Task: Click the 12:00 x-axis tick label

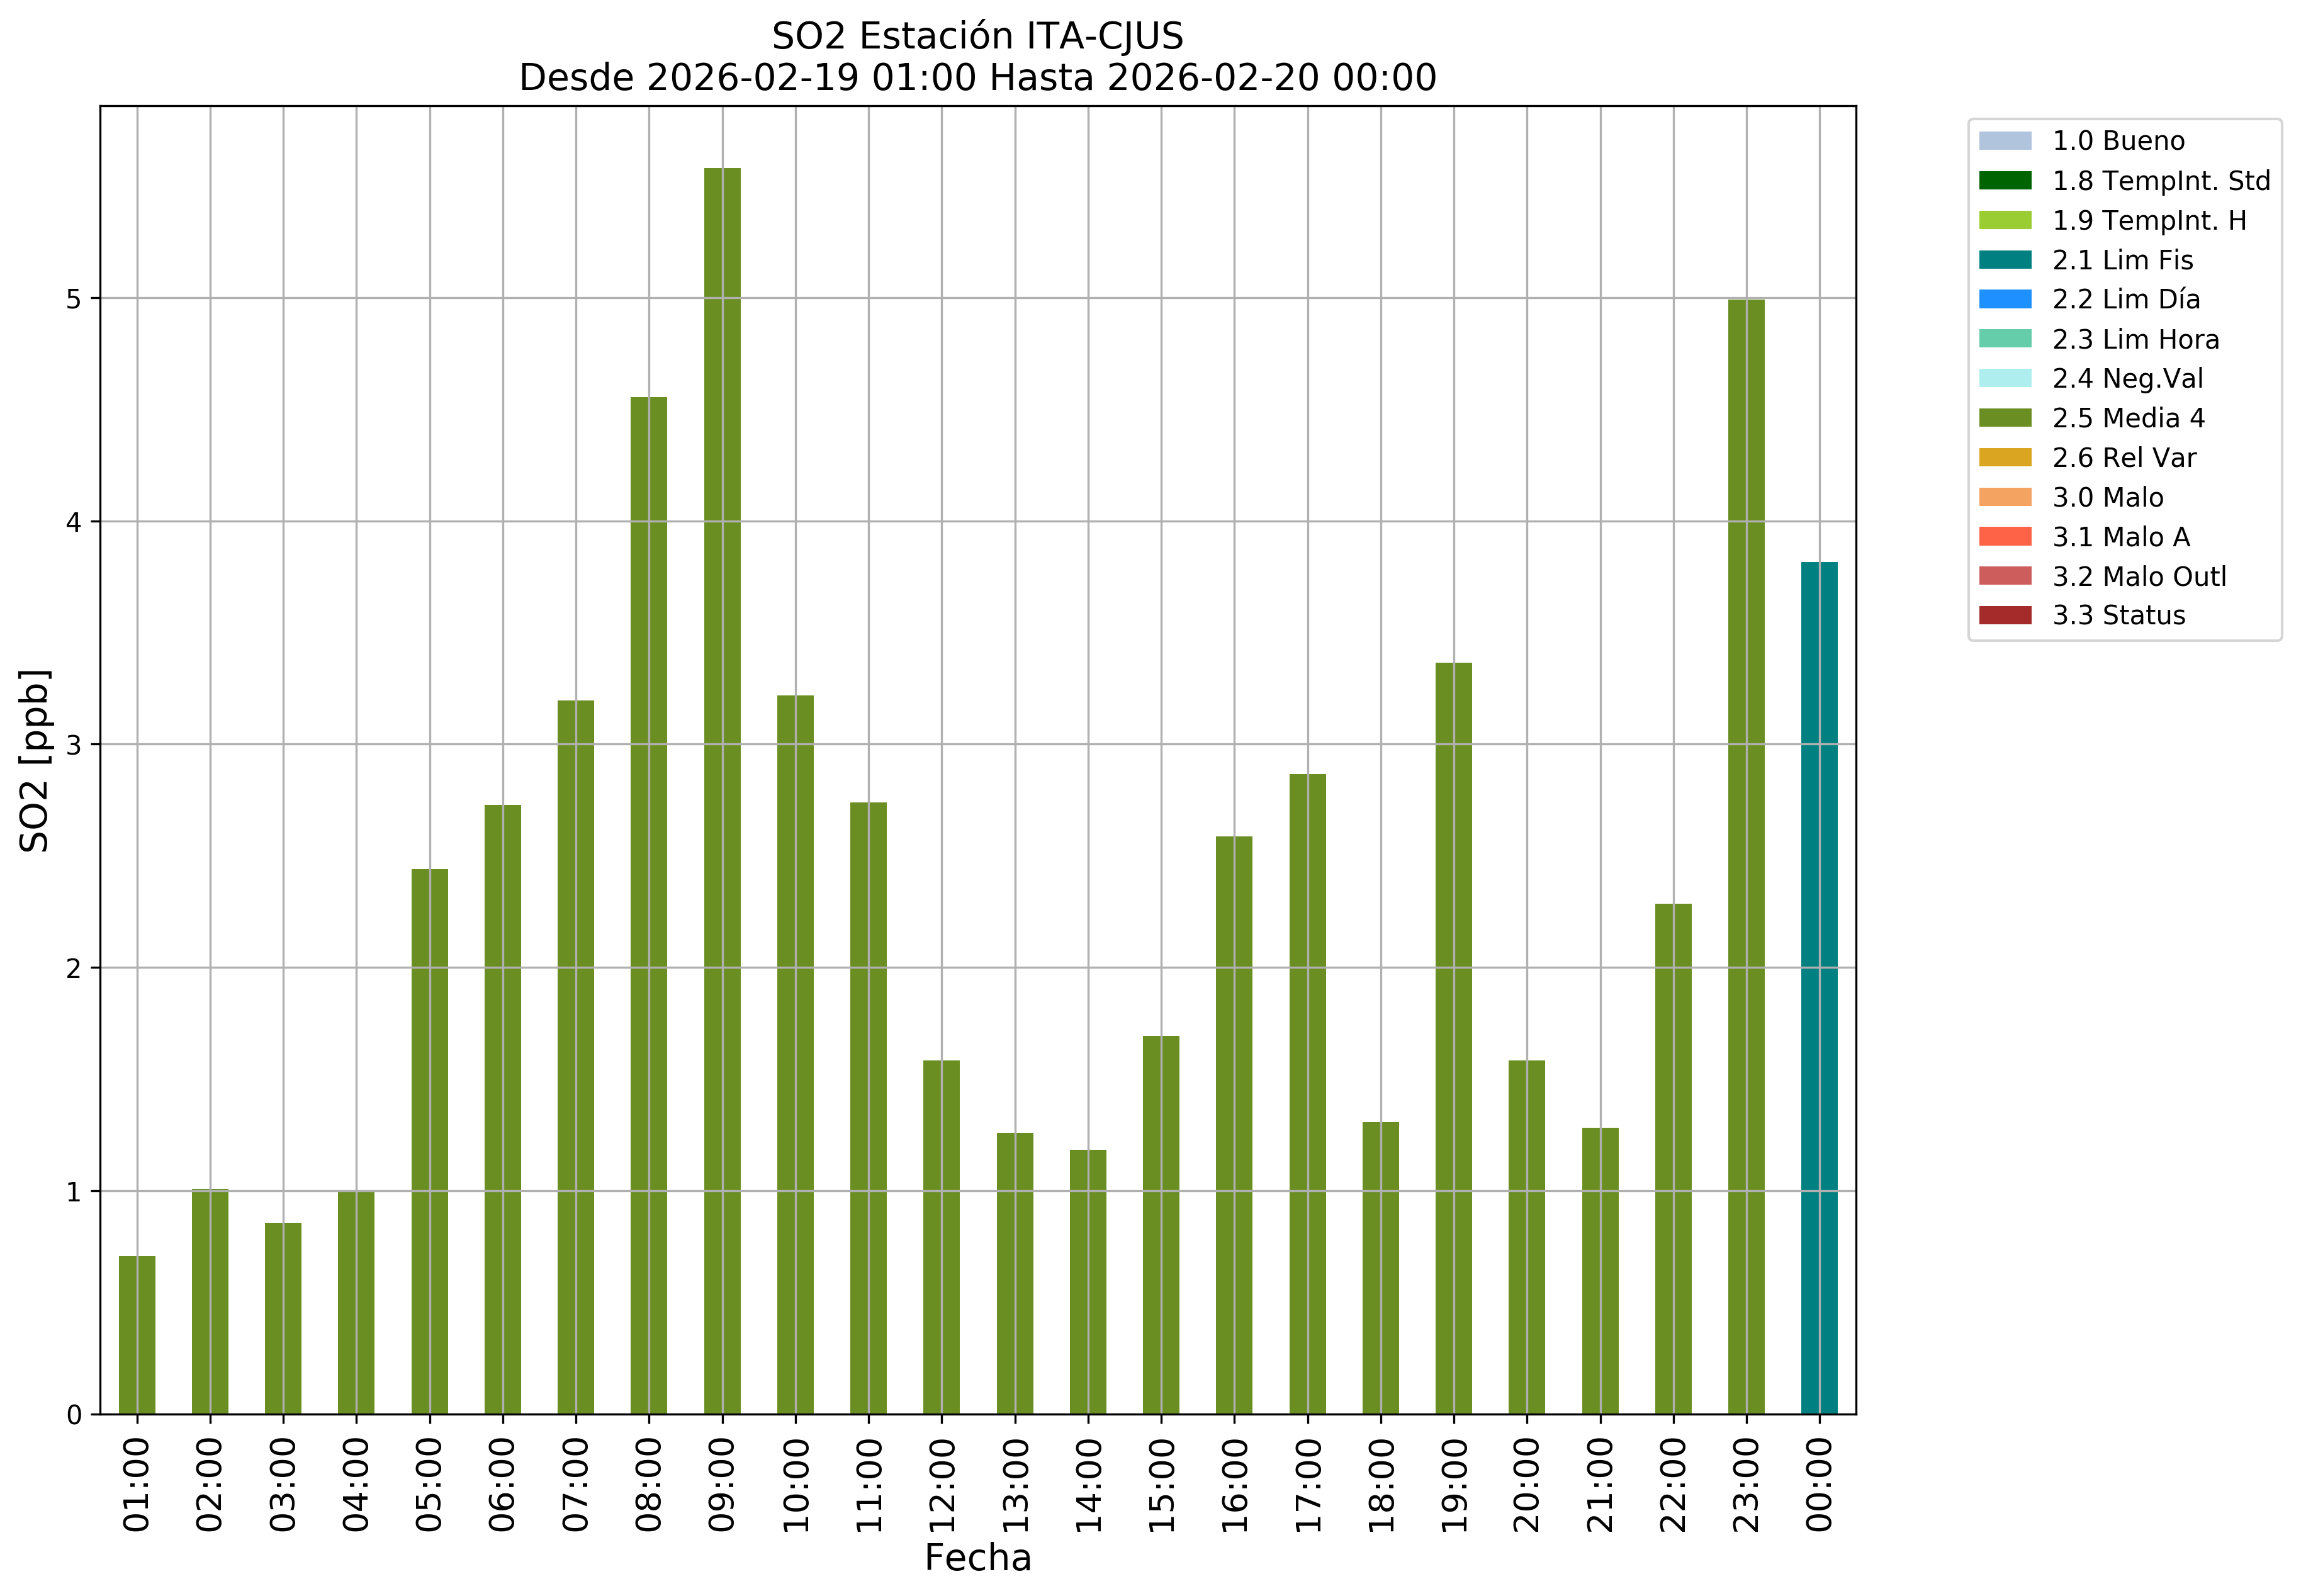Action: click(942, 1485)
